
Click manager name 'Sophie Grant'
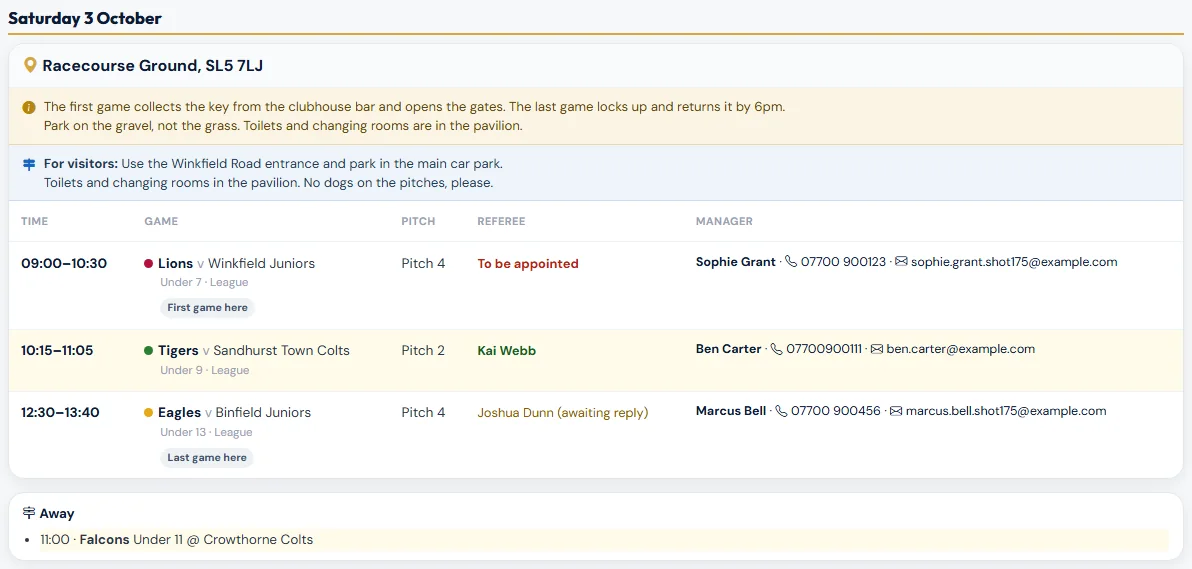click(x=736, y=262)
